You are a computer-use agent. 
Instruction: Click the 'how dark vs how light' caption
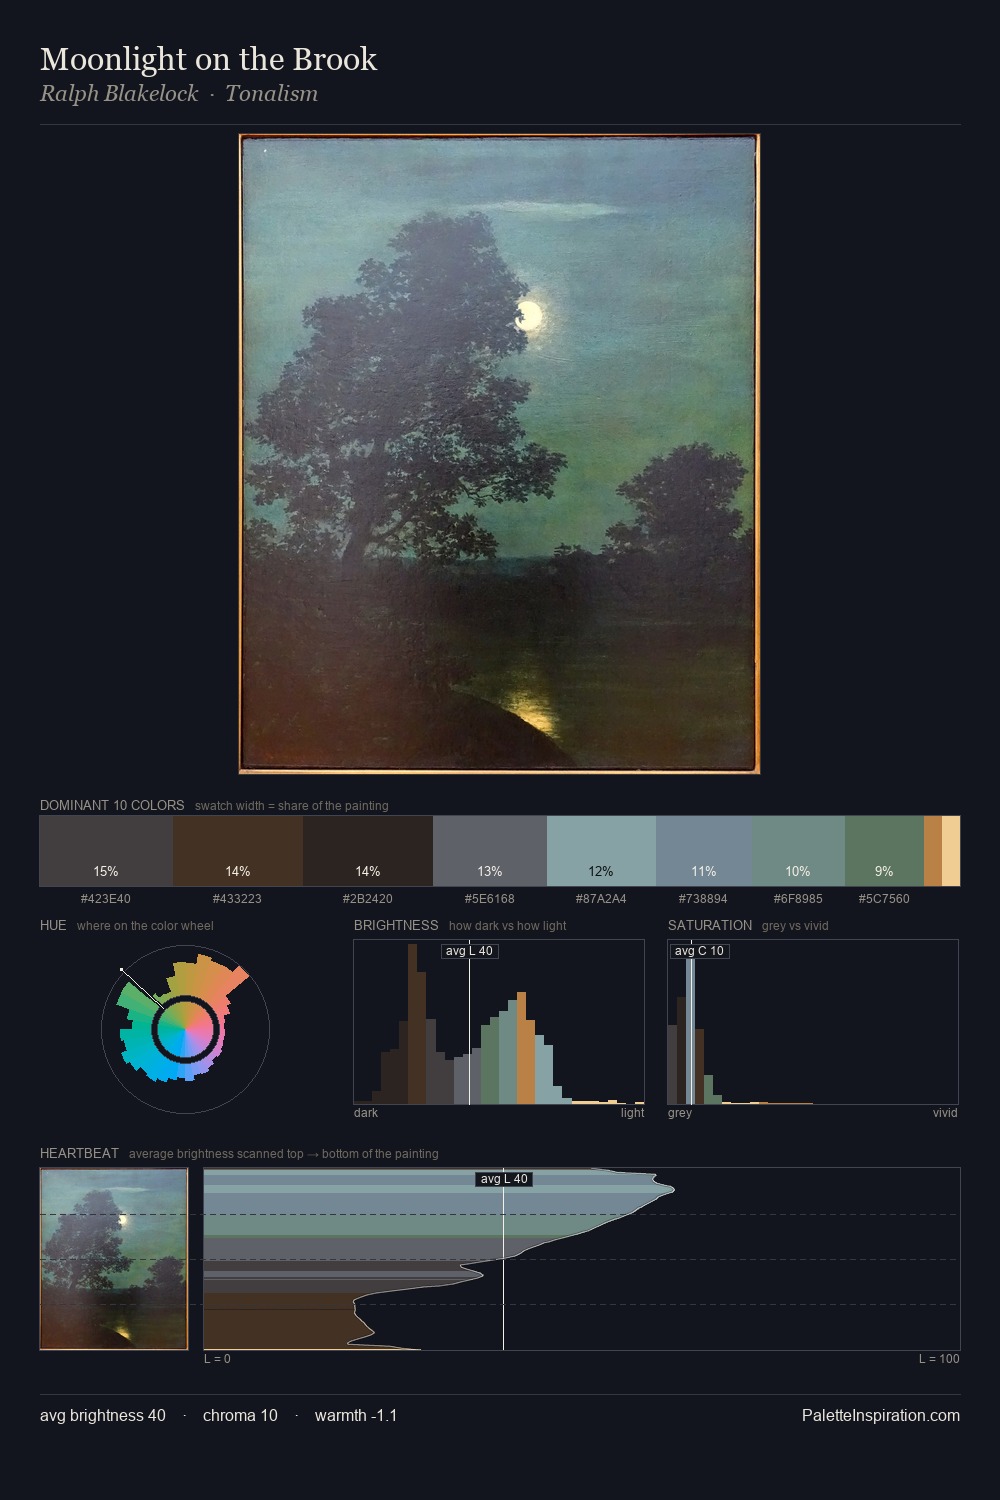coord(508,926)
